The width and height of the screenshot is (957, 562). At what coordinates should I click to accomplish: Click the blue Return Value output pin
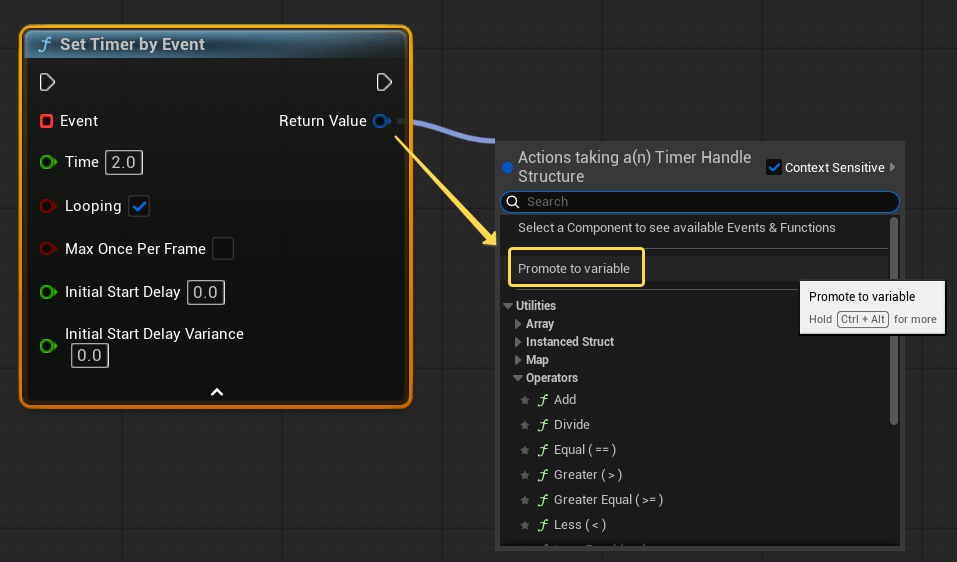[380, 121]
